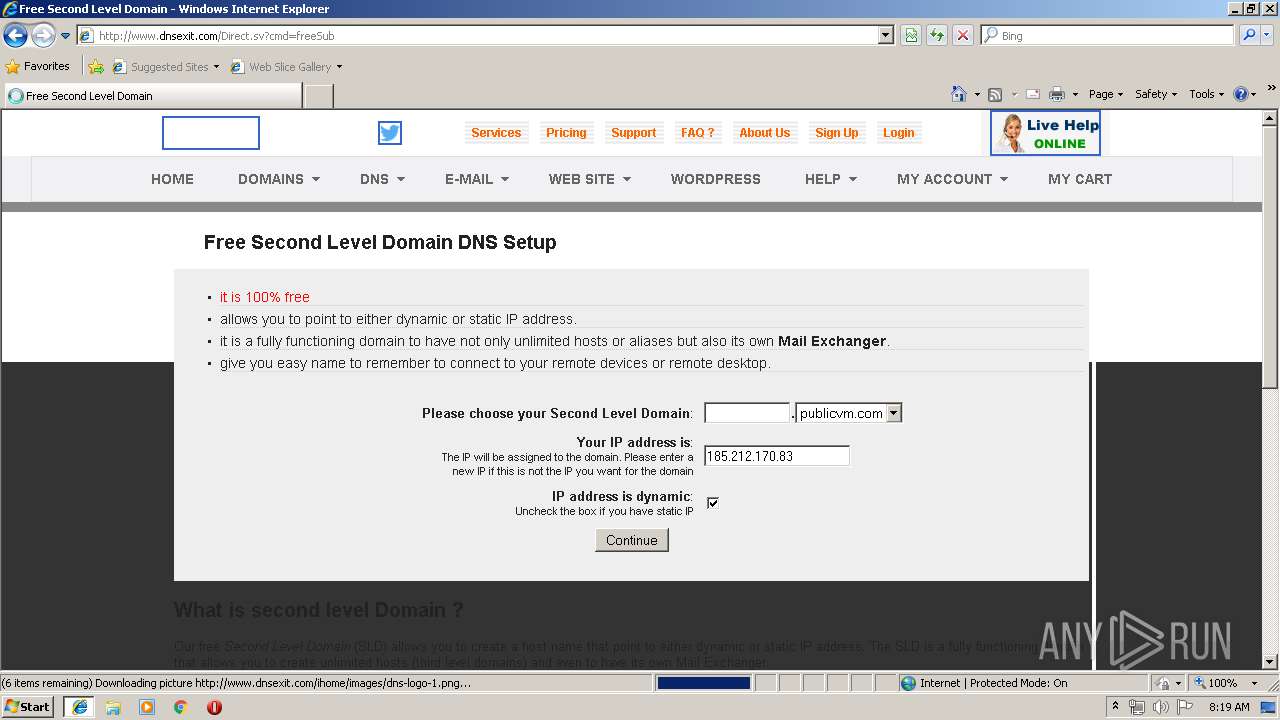Screen dimensions: 1280x720
Task: Click the RSS Feeds icon
Action: (995, 94)
